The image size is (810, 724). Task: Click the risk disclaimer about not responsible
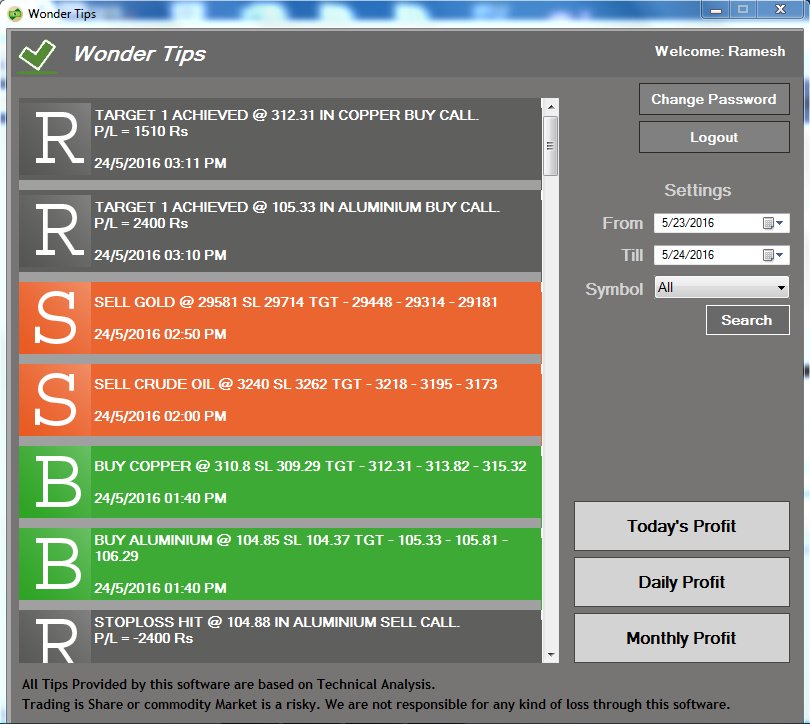[376, 705]
